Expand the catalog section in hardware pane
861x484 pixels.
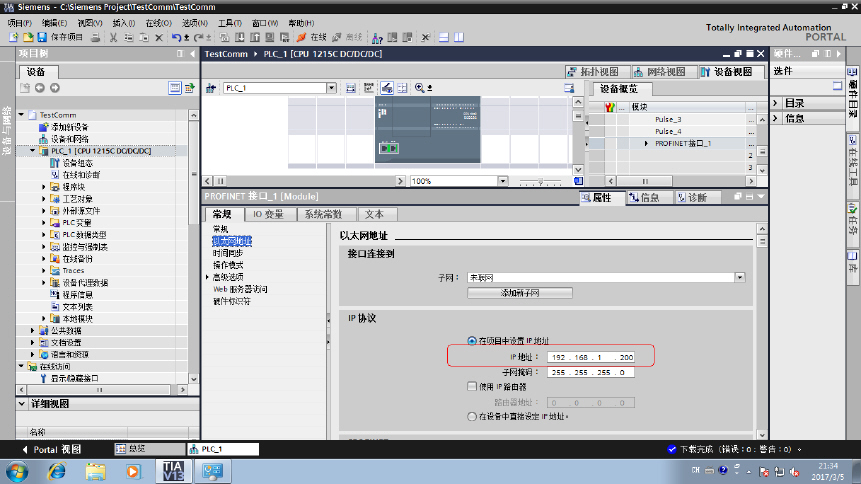[775, 103]
